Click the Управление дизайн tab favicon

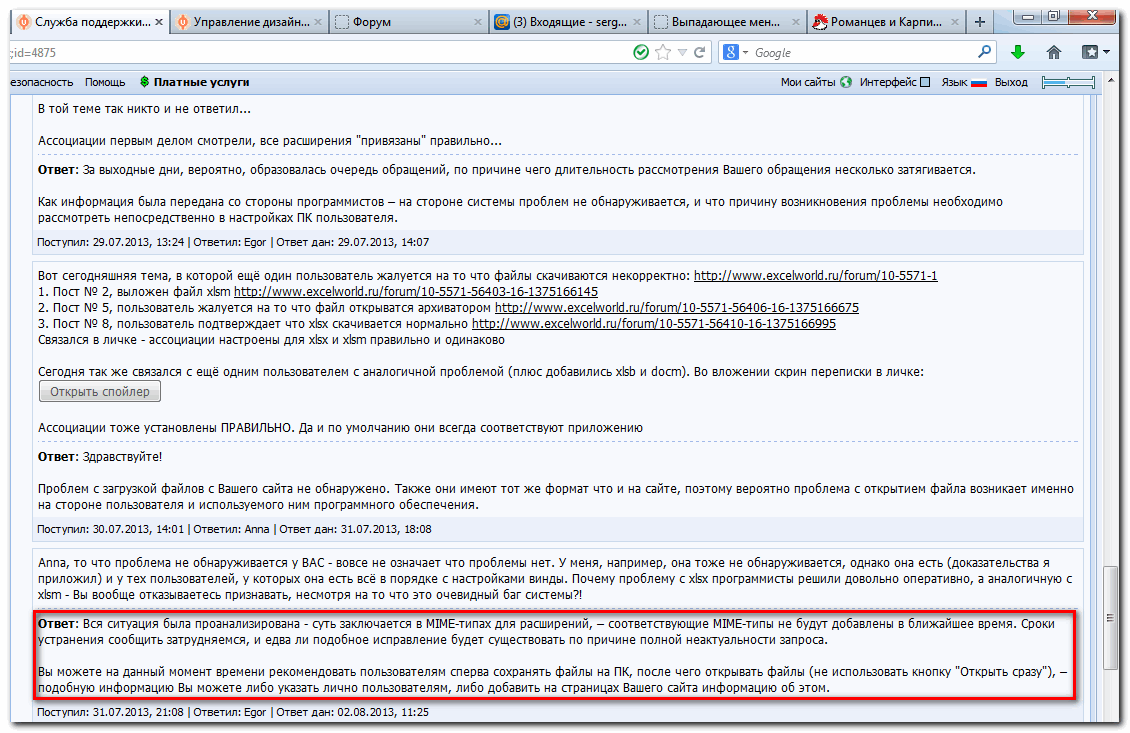183,22
